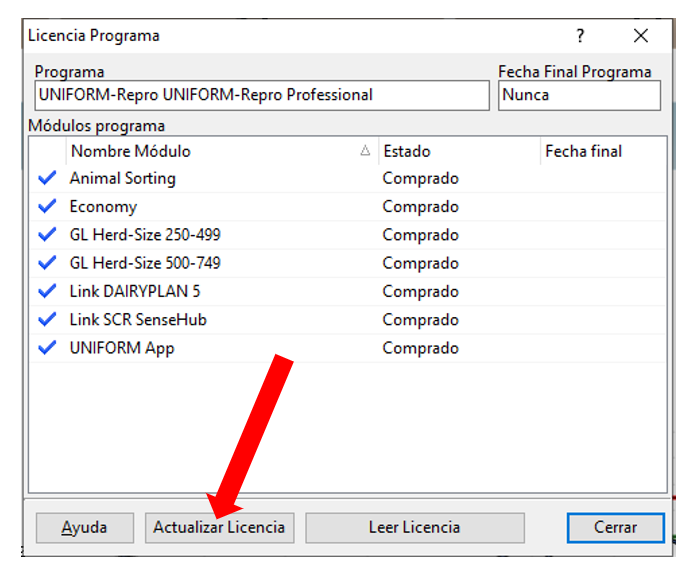Close the Licencia Programa dialog

[641, 36]
